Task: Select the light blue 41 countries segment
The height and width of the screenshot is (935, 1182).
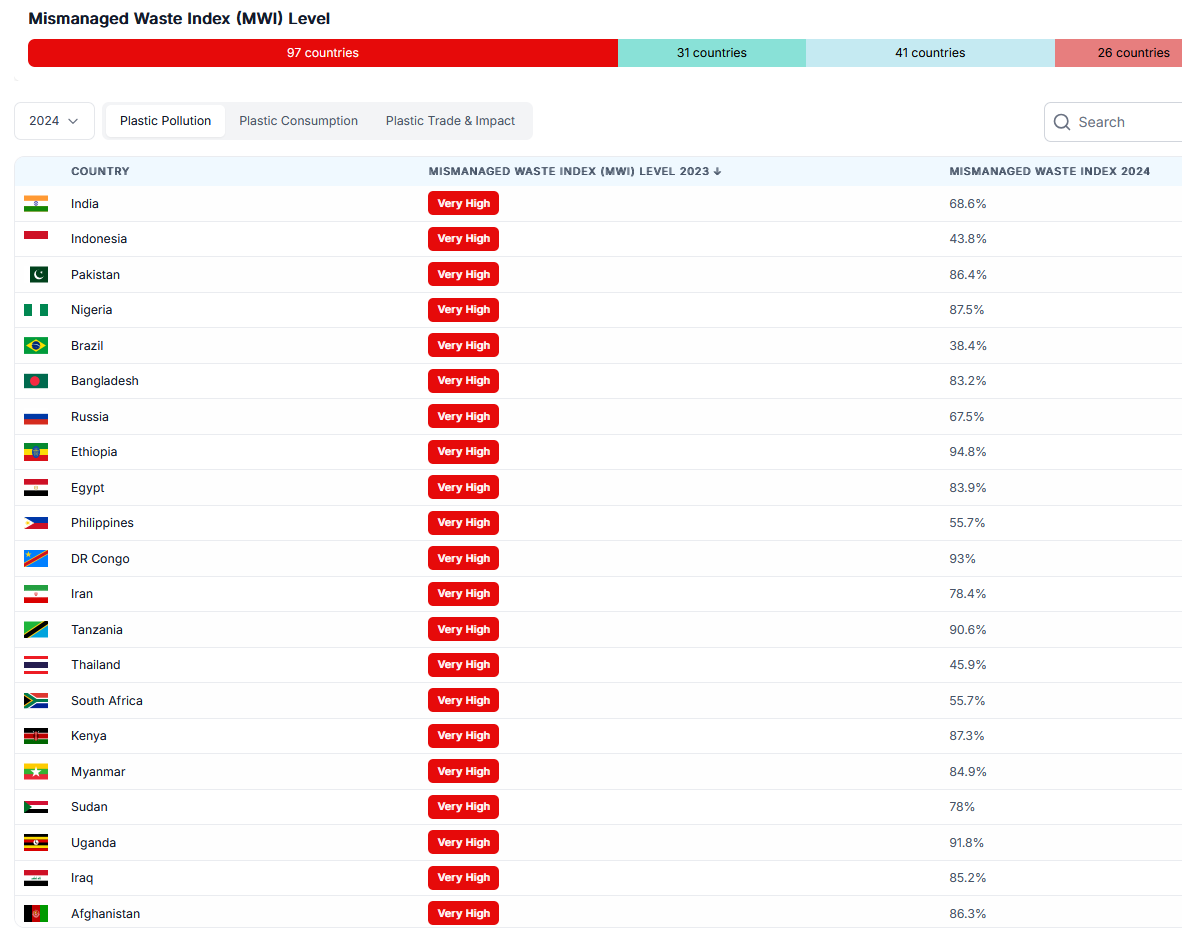Action: tap(930, 53)
